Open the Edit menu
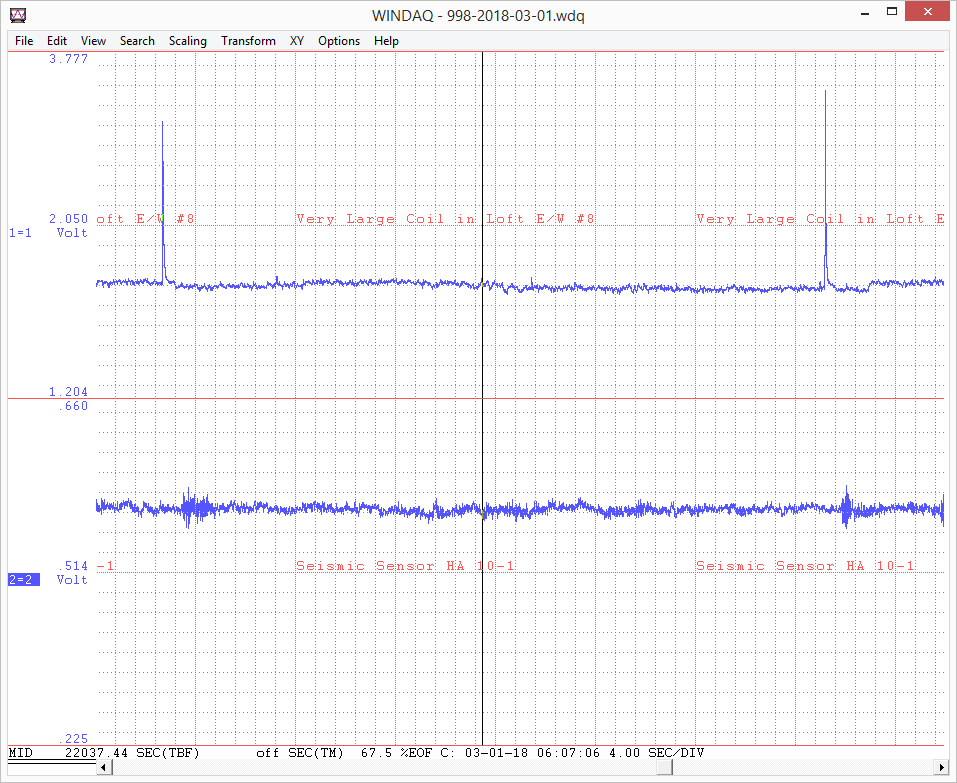Screen dimensions: 957x783 (x=57, y=41)
